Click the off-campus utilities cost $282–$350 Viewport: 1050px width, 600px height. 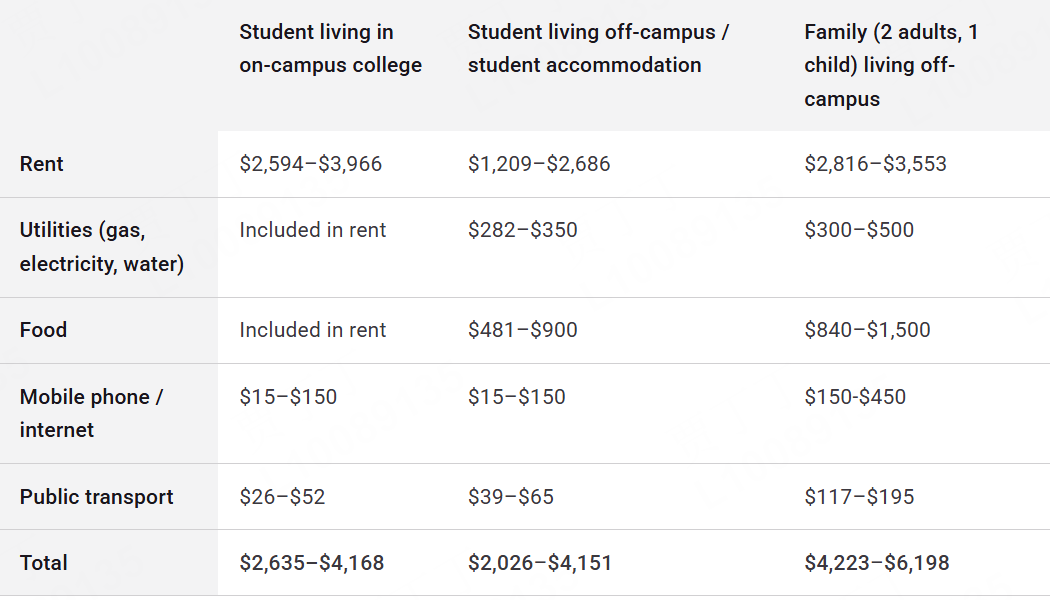coord(522,230)
